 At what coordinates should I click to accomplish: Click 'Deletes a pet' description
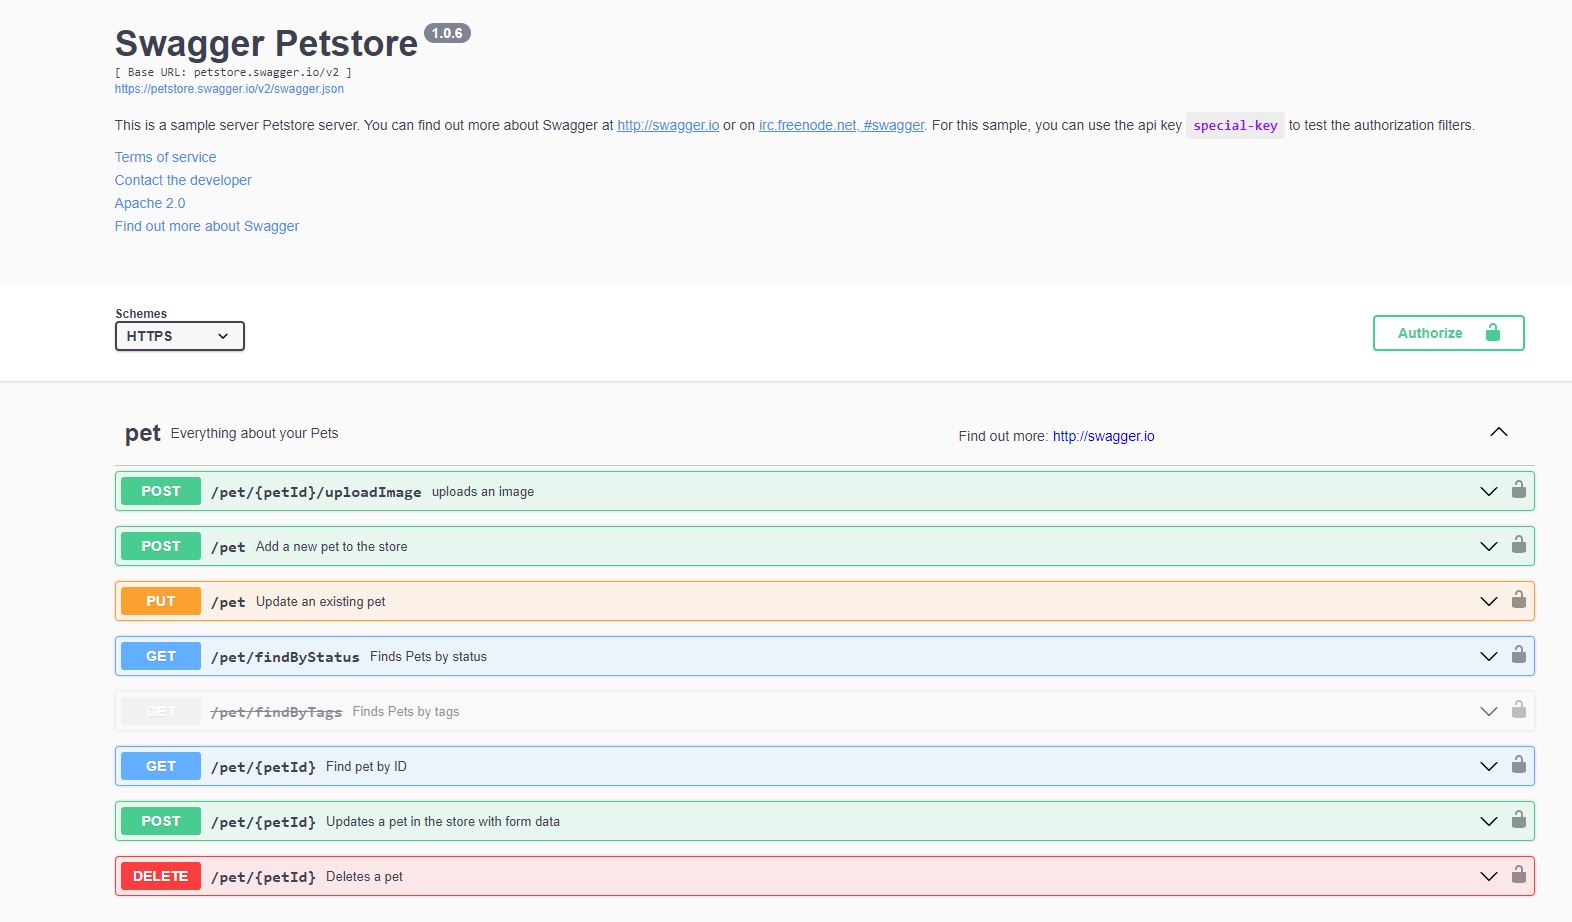pyautogui.click(x=364, y=876)
